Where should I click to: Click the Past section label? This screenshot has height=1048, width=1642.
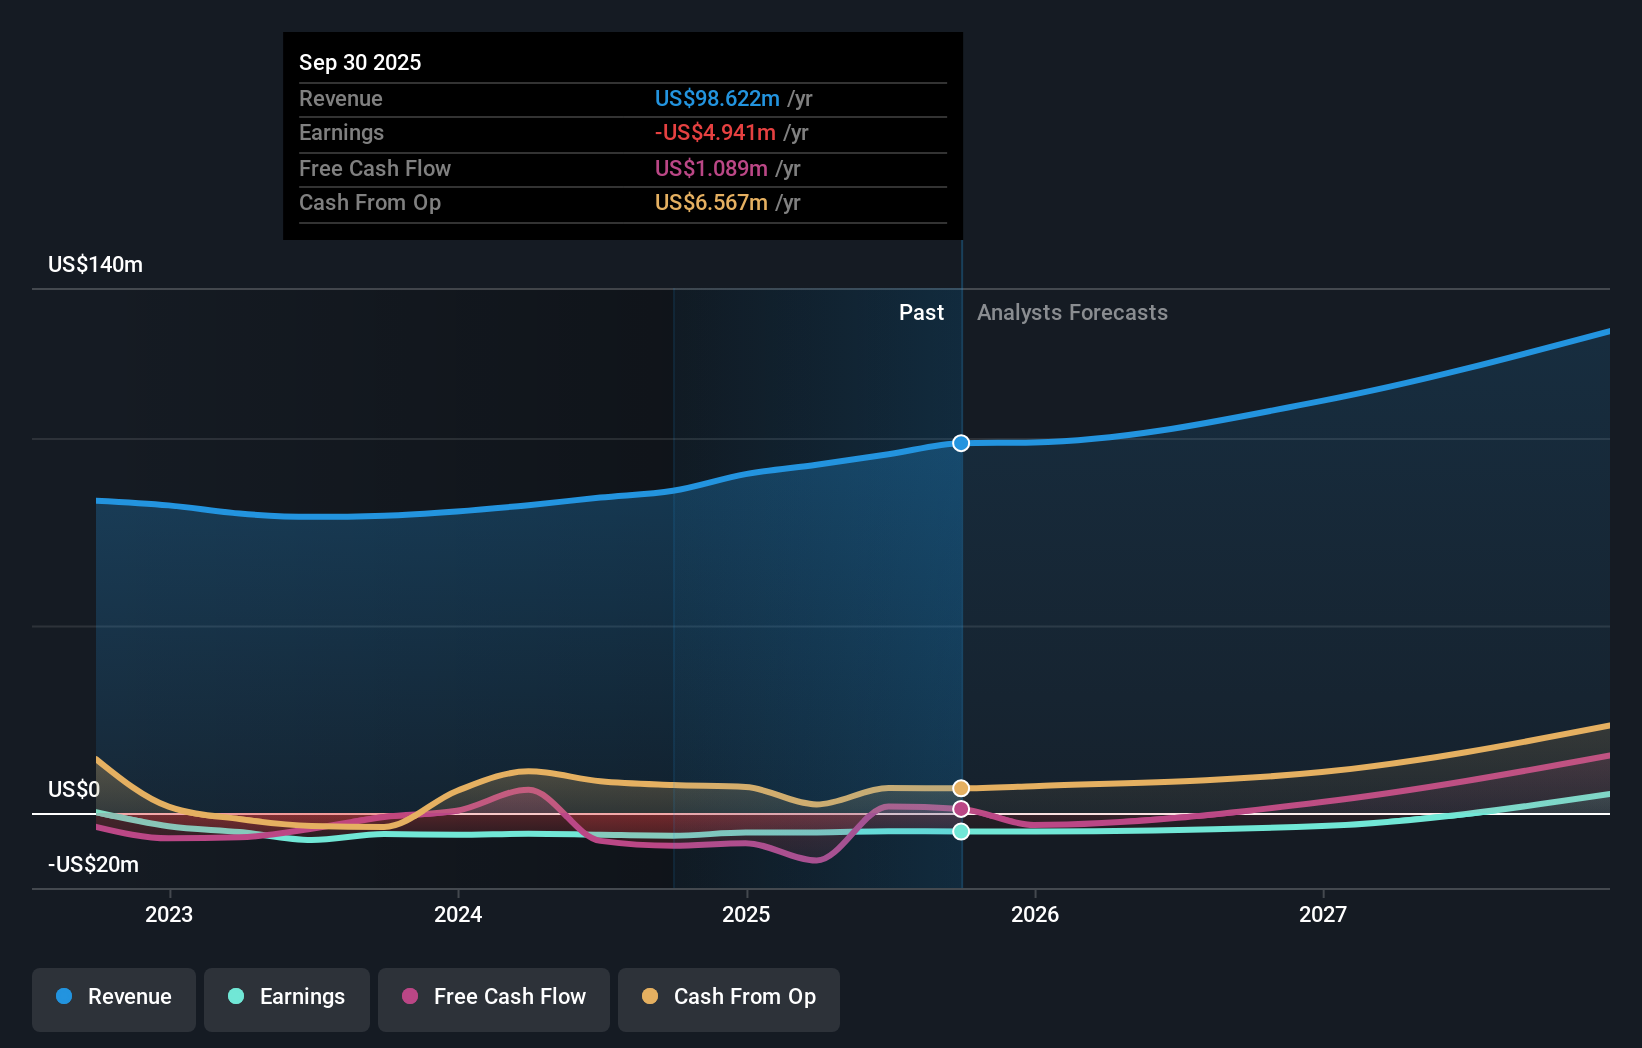click(x=921, y=312)
